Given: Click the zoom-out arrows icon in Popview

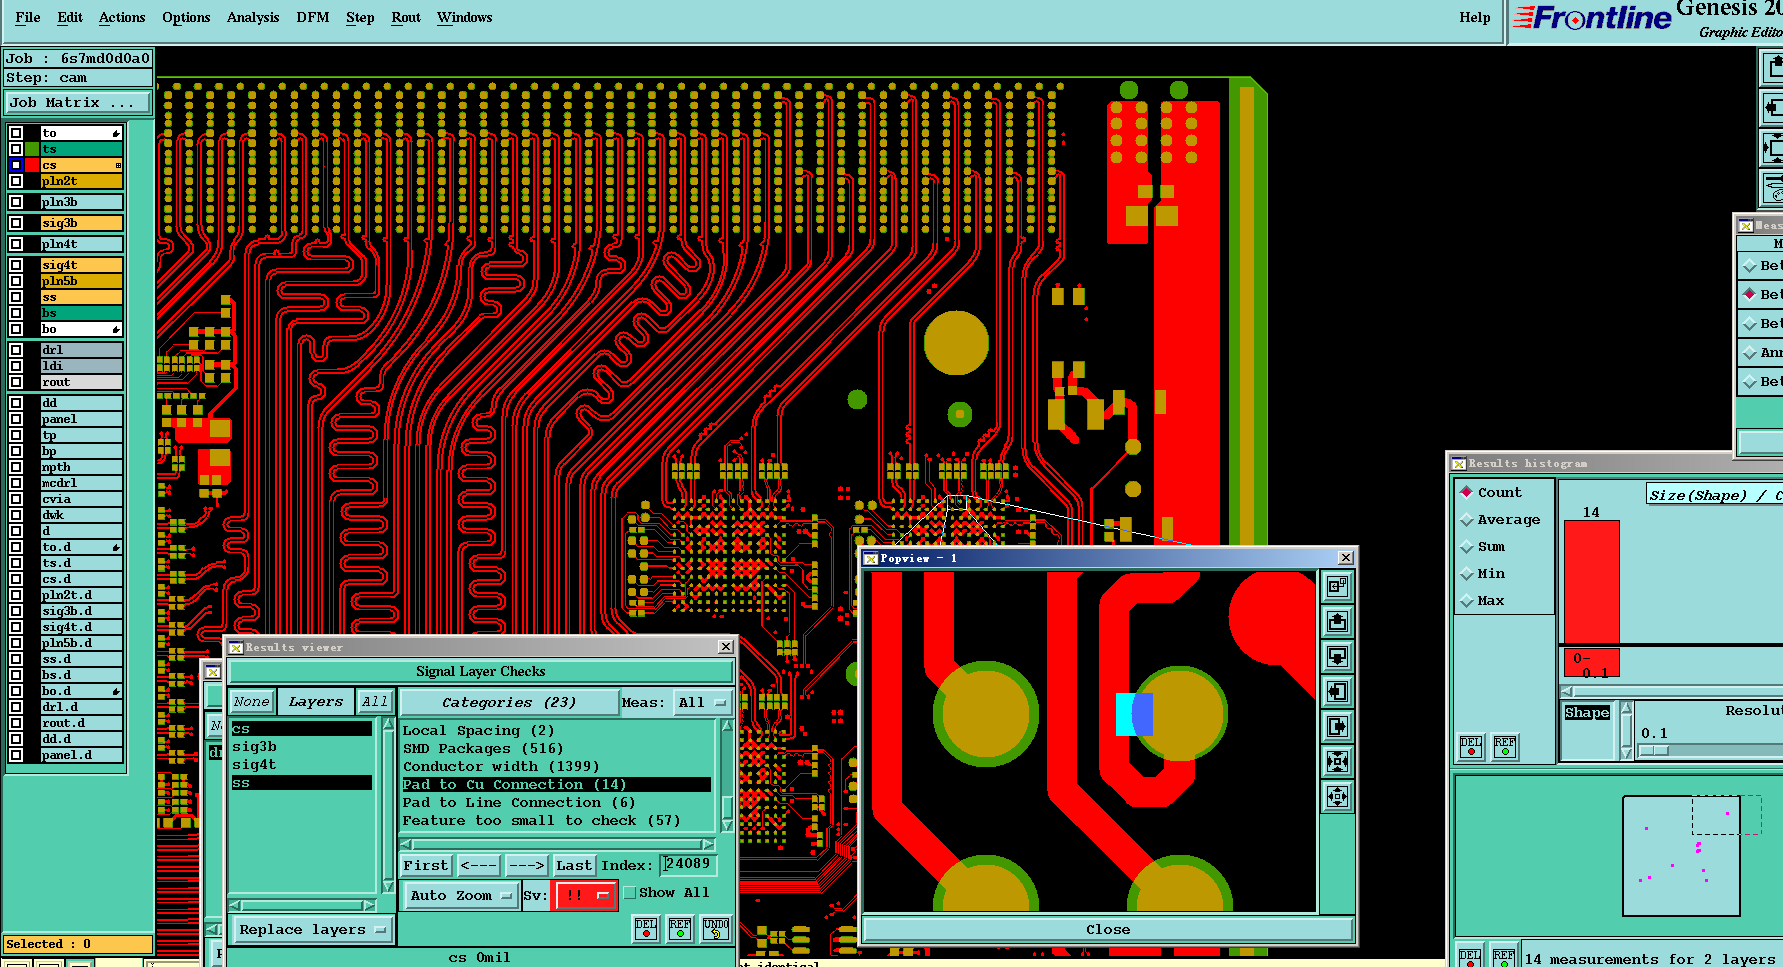Looking at the screenshot, I should tap(1337, 796).
